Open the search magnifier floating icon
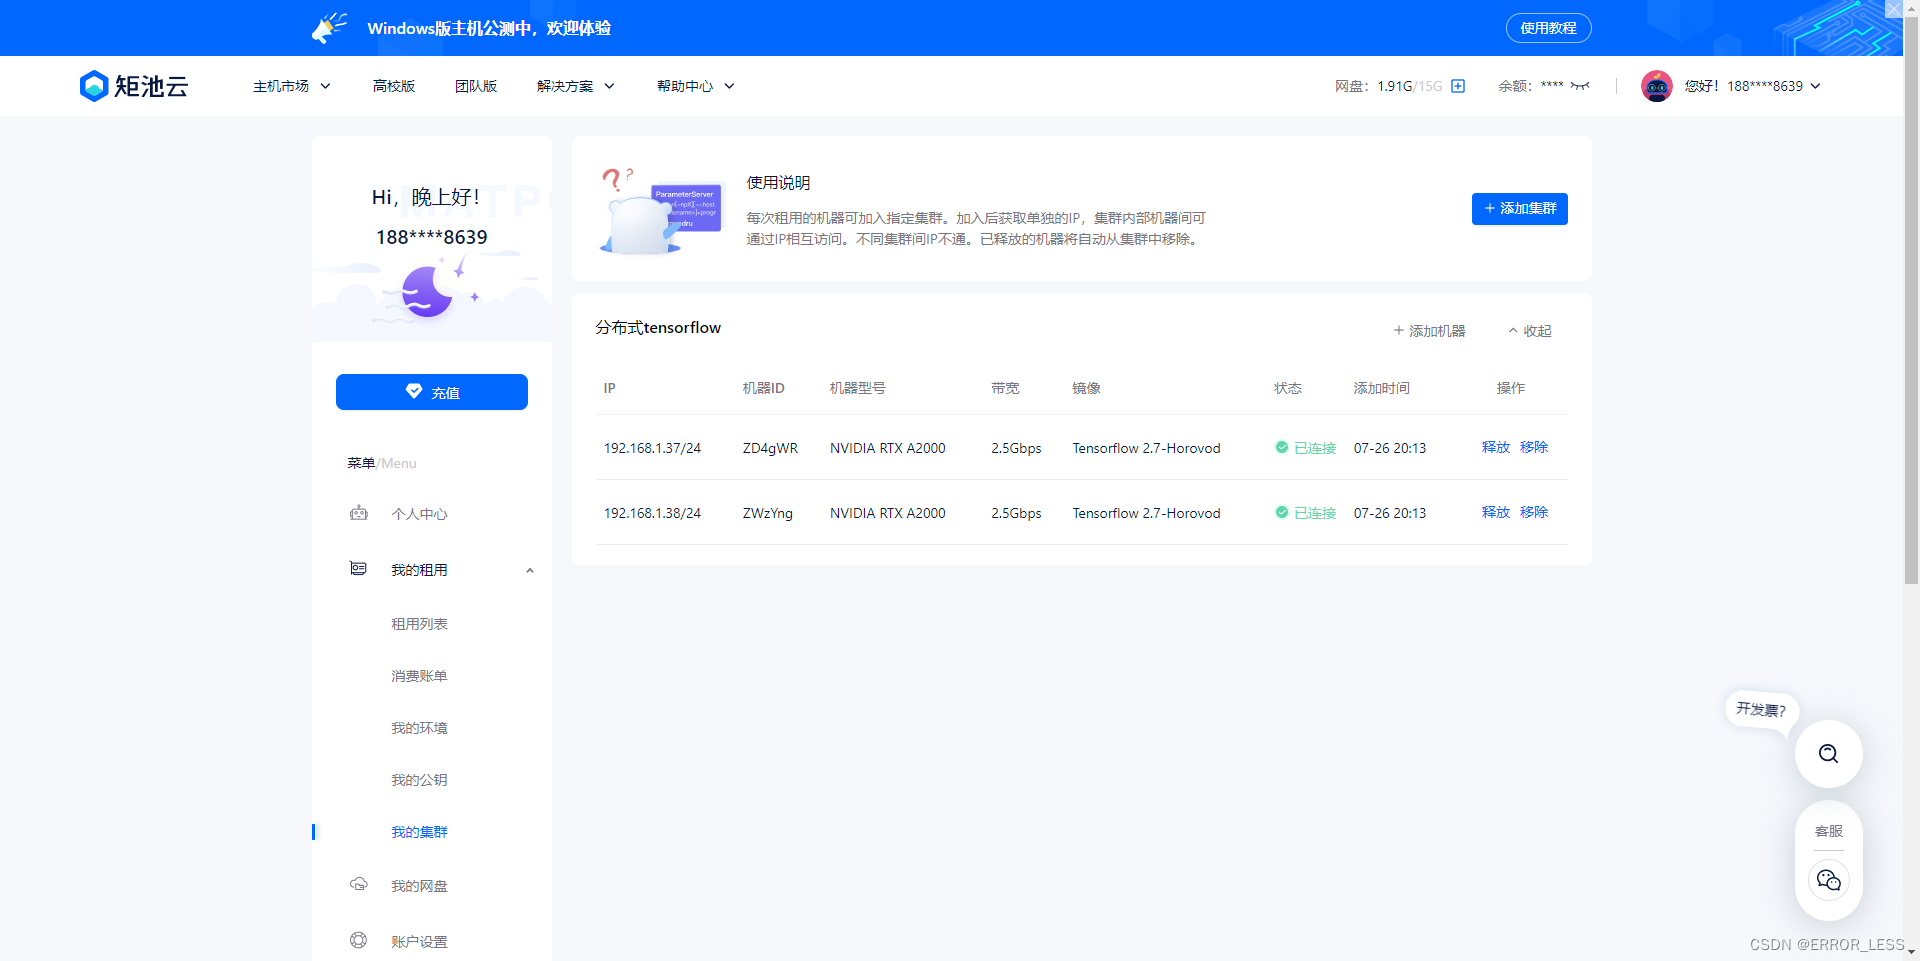This screenshot has height=961, width=1920. coord(1828,754)
